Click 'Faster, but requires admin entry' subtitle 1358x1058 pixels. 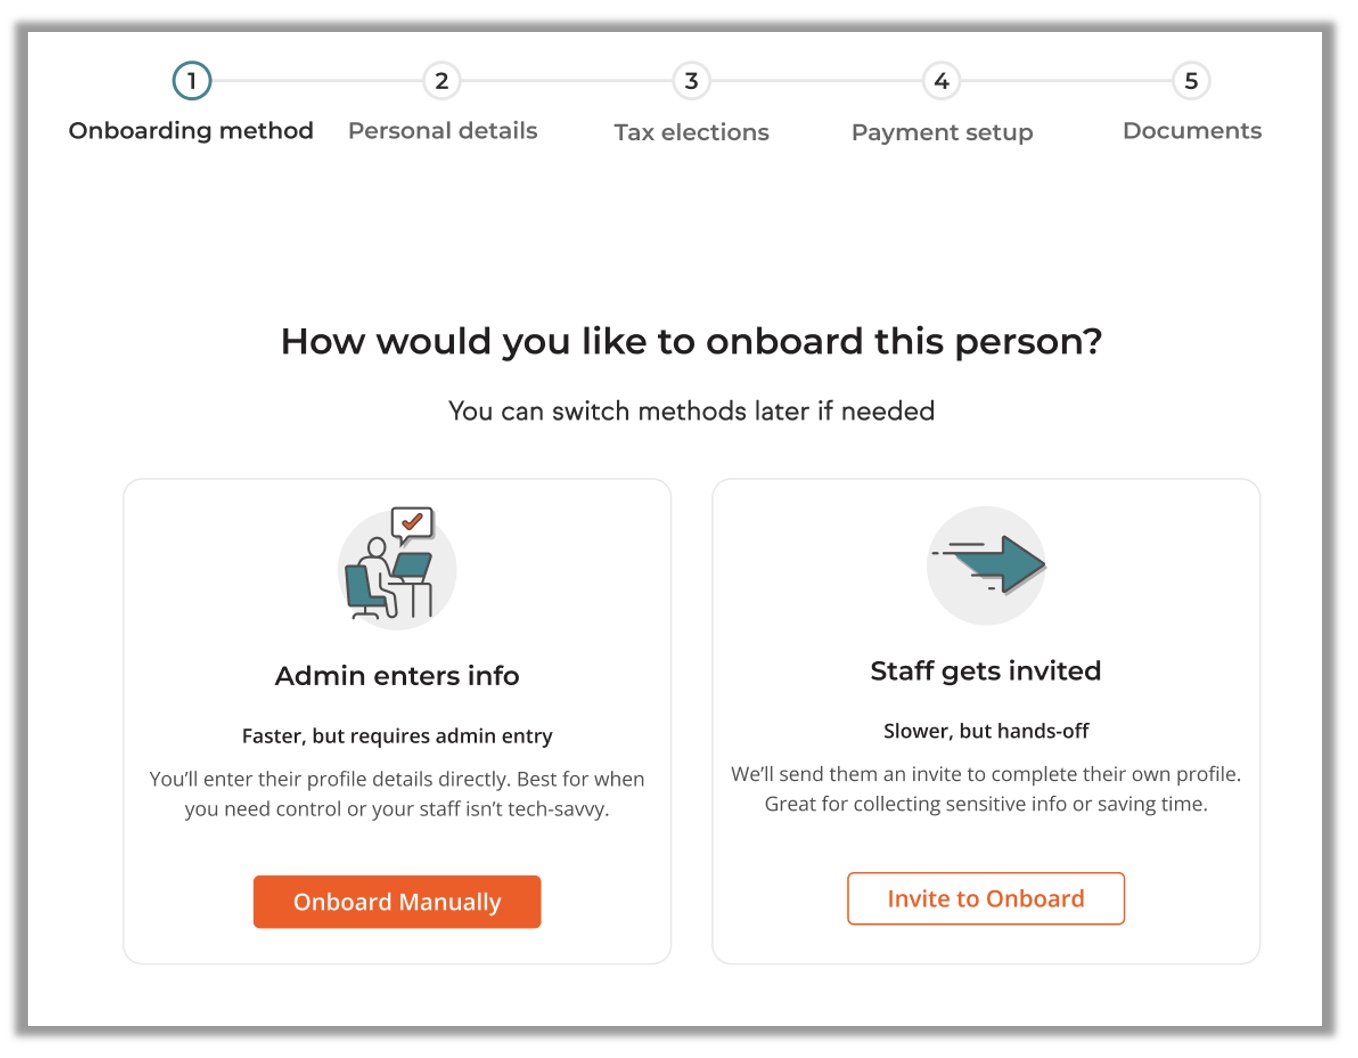pyautogui.click(x=397, y=736)
